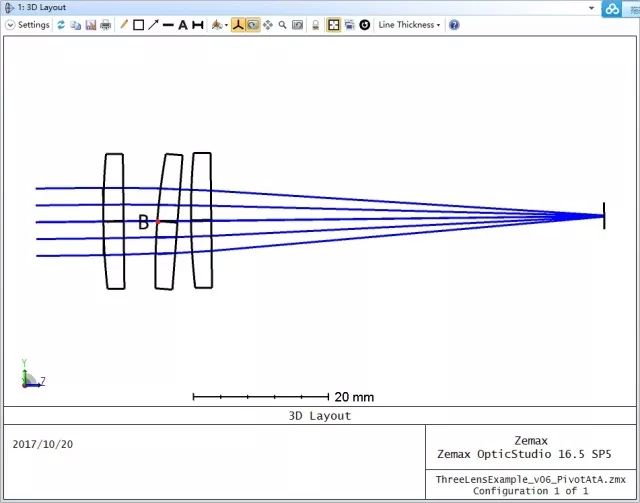
Task: Open the Line Thickness dropdown
Action: click(x=409, y=25)
